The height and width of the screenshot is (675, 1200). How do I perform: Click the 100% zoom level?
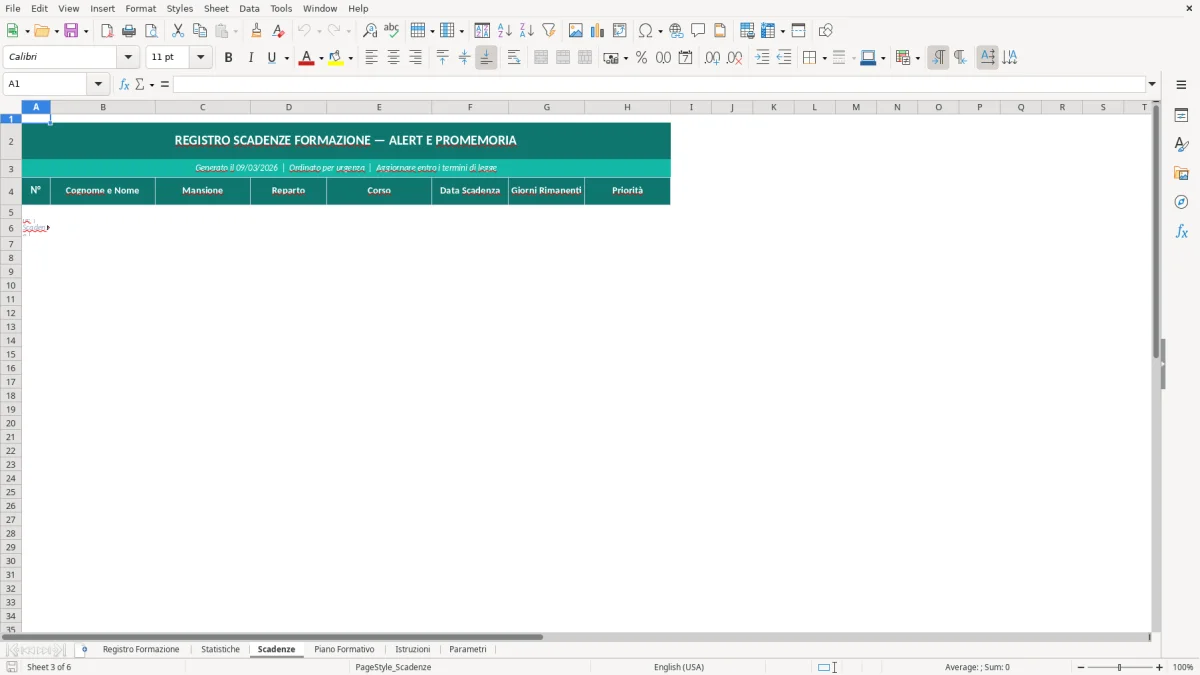1183,667
